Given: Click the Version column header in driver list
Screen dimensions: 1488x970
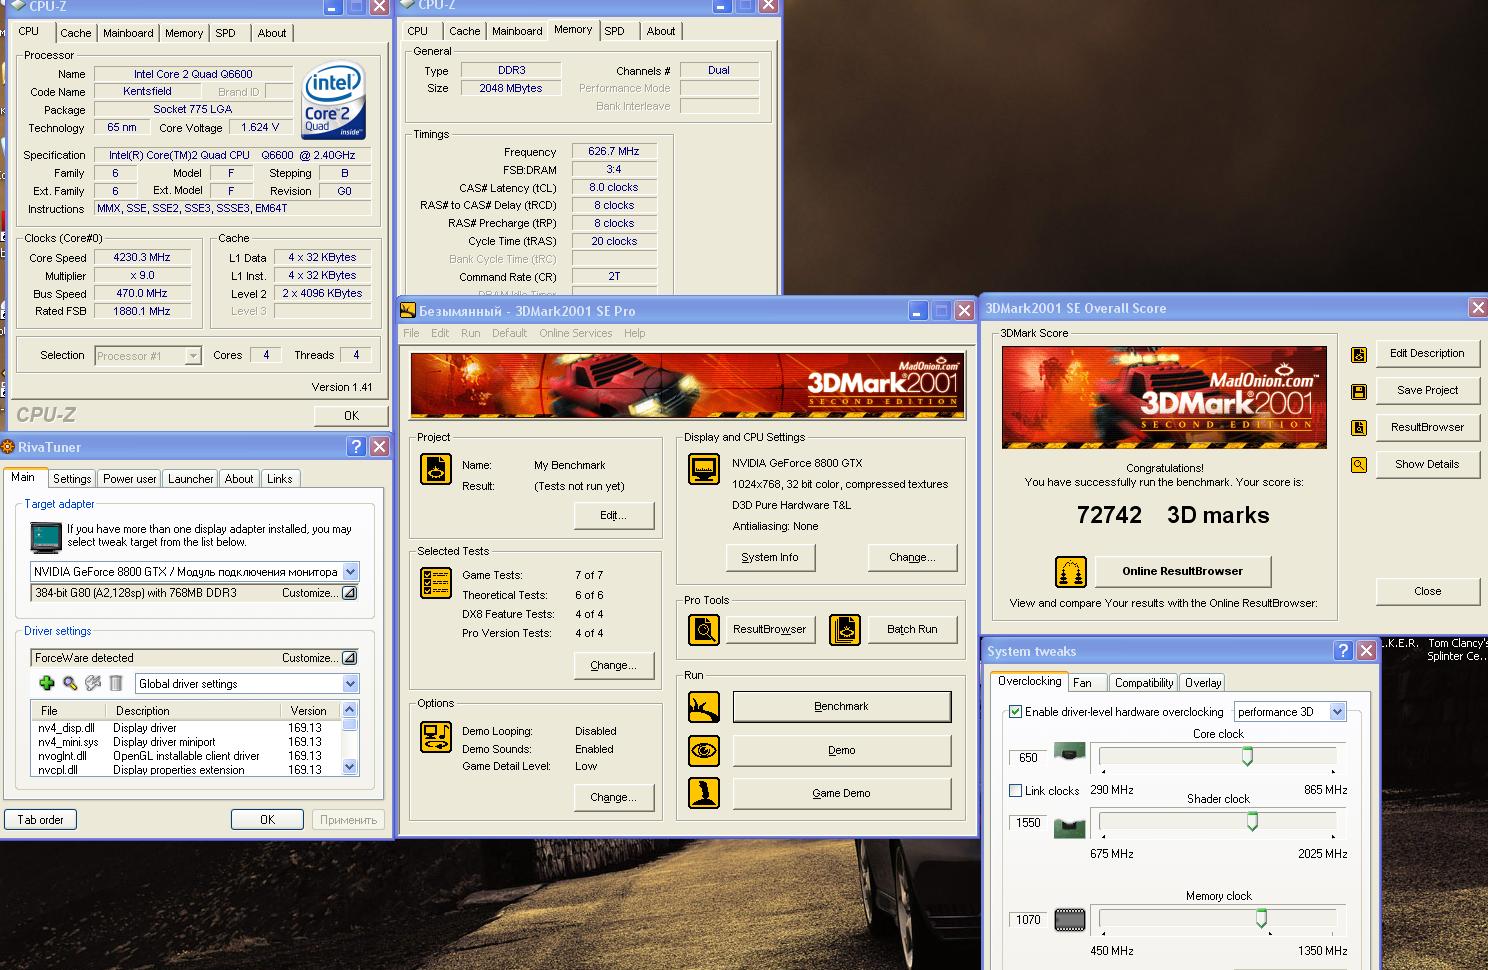Looking at the screenshot, I should (309, 711).
